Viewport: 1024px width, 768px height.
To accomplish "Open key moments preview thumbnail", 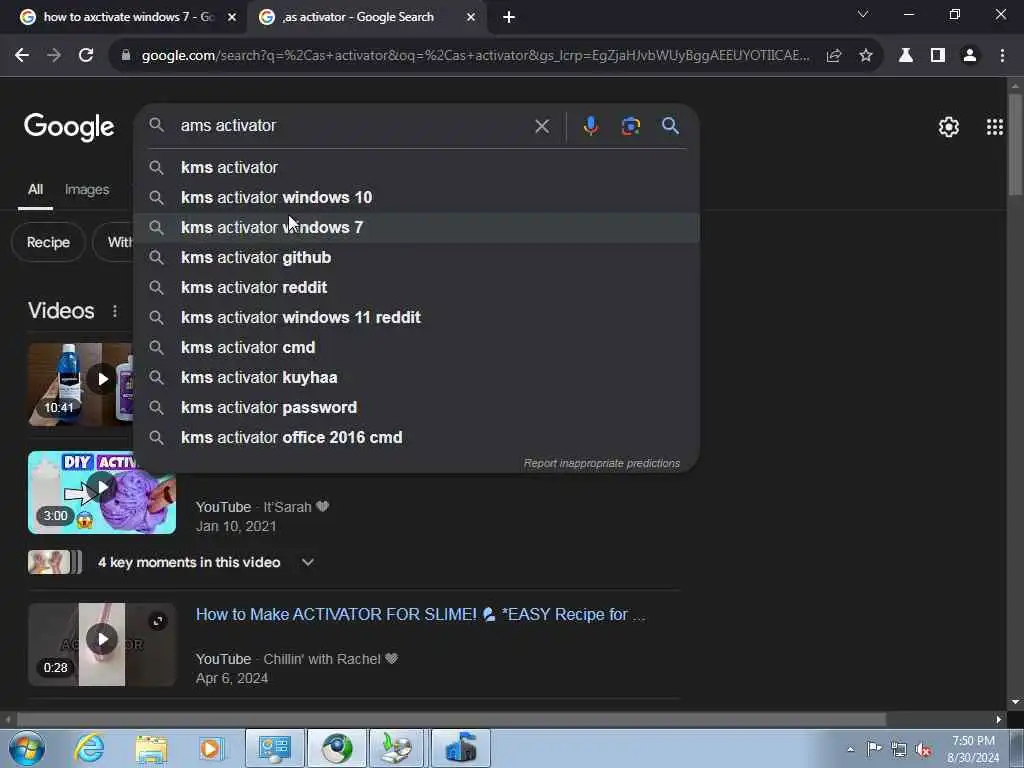I will 55,562.
